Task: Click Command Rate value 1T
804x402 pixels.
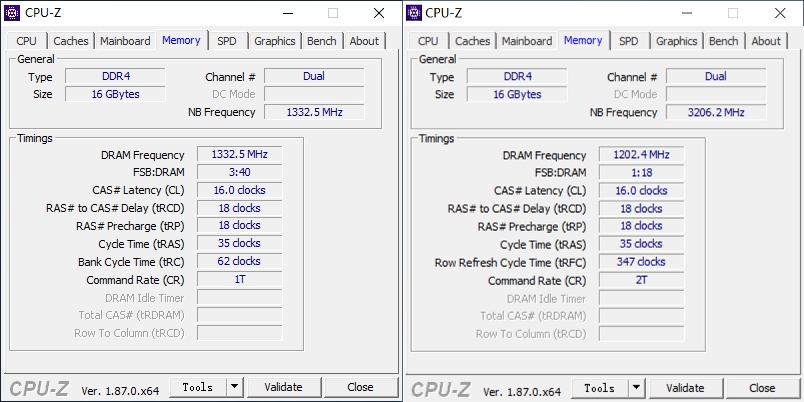Action: (x=239, y=279)
